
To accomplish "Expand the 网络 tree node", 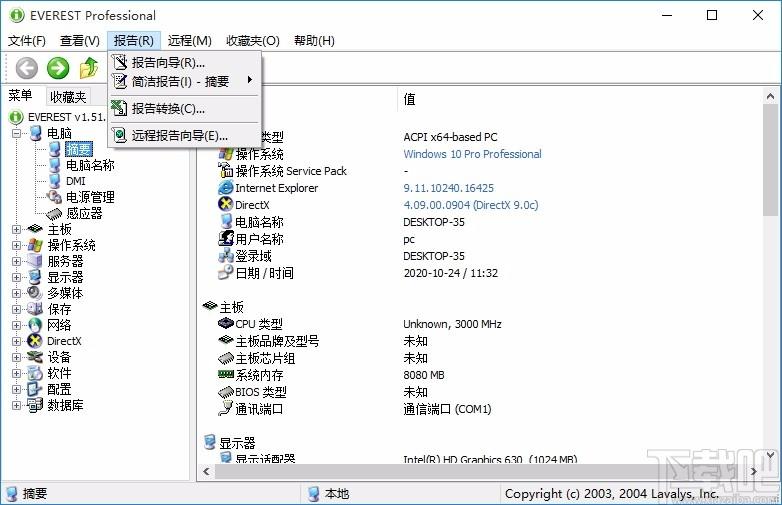I will pyautogui.click(x=16, y=325).
